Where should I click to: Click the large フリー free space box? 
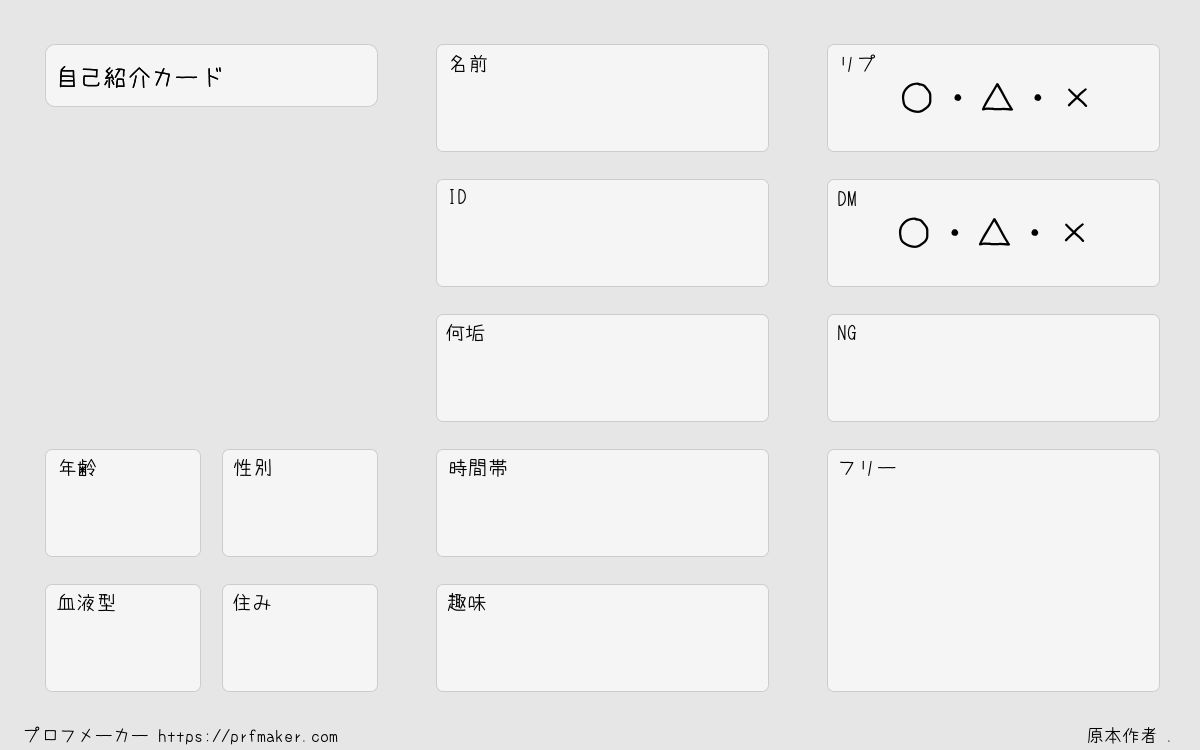click(993, 570)
